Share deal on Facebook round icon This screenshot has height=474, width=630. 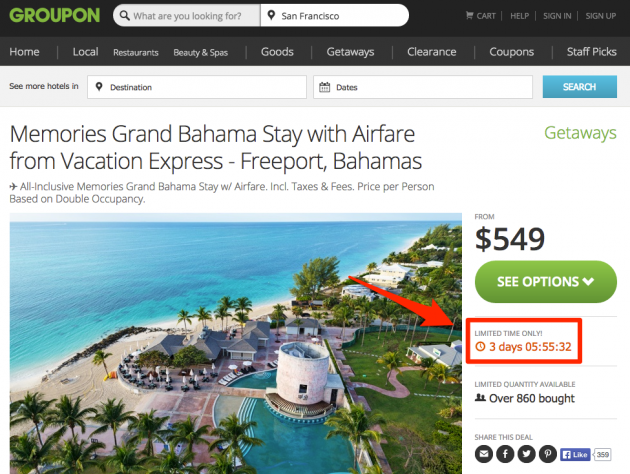(x=505, y=453)
